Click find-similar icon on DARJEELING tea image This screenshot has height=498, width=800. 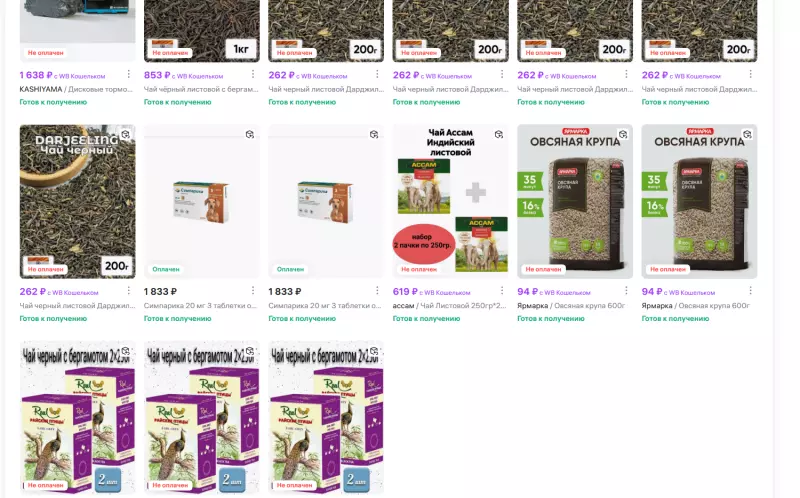point(125,135)
